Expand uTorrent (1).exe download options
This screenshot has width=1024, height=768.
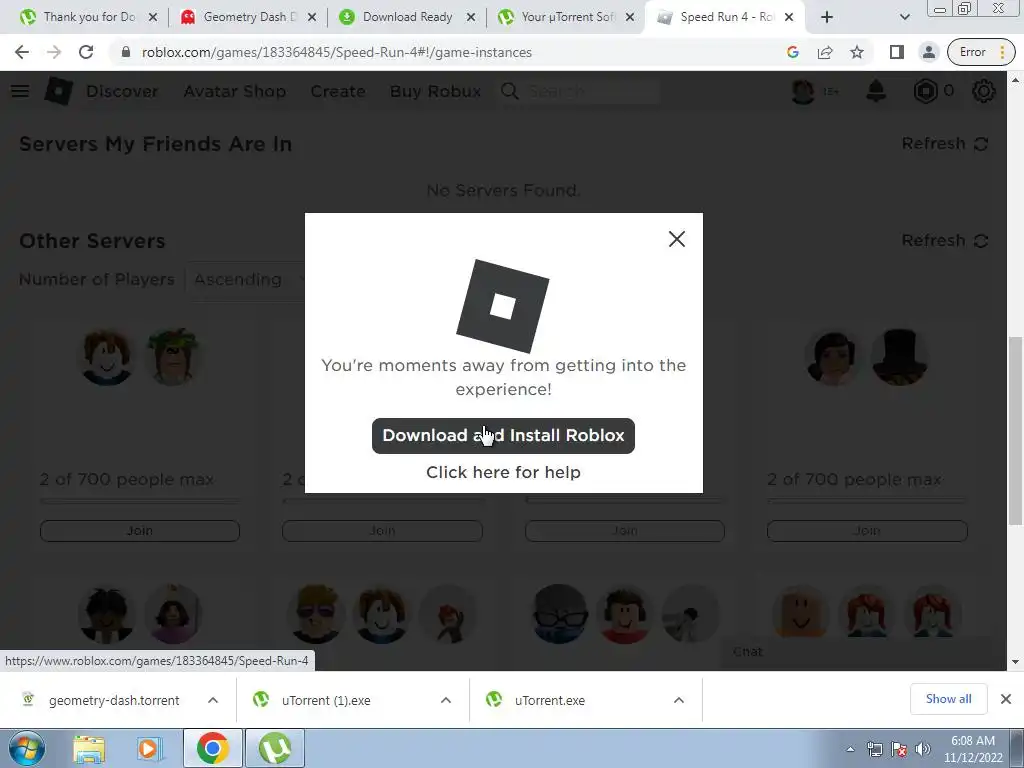(446, 700)
